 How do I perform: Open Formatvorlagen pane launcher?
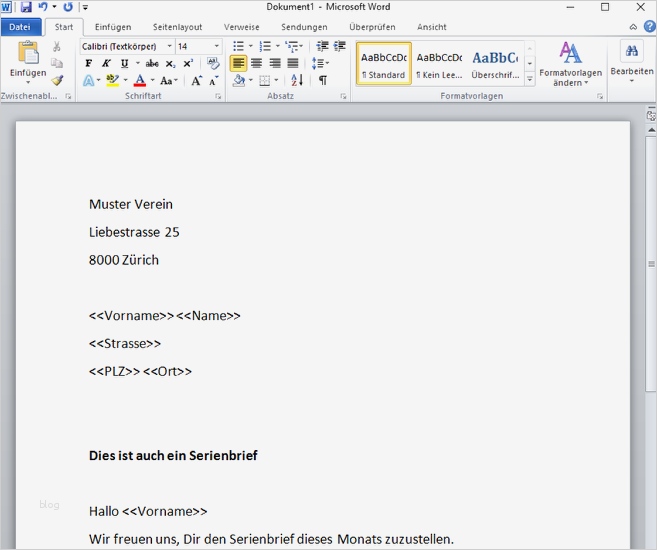click(x=600, y=96)
